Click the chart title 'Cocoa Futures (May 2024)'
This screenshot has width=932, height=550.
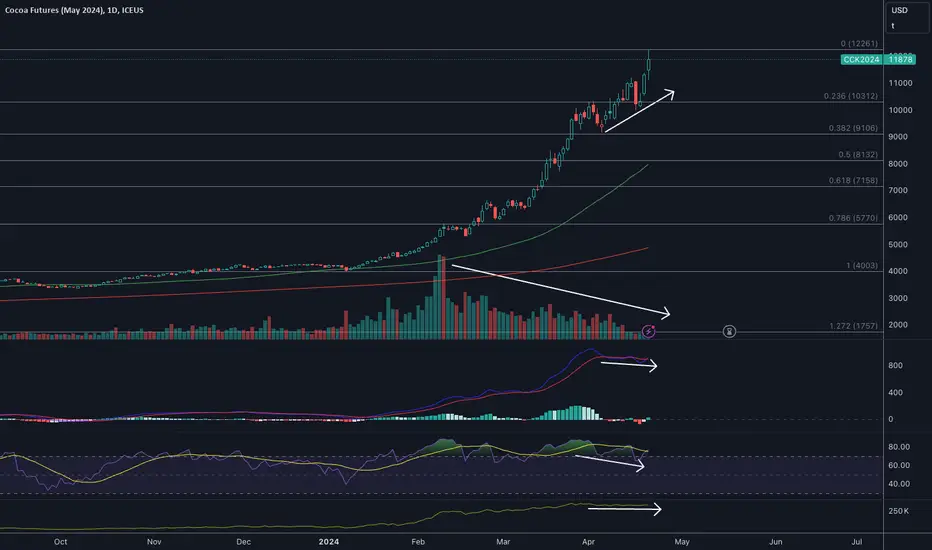coord(54,10)
